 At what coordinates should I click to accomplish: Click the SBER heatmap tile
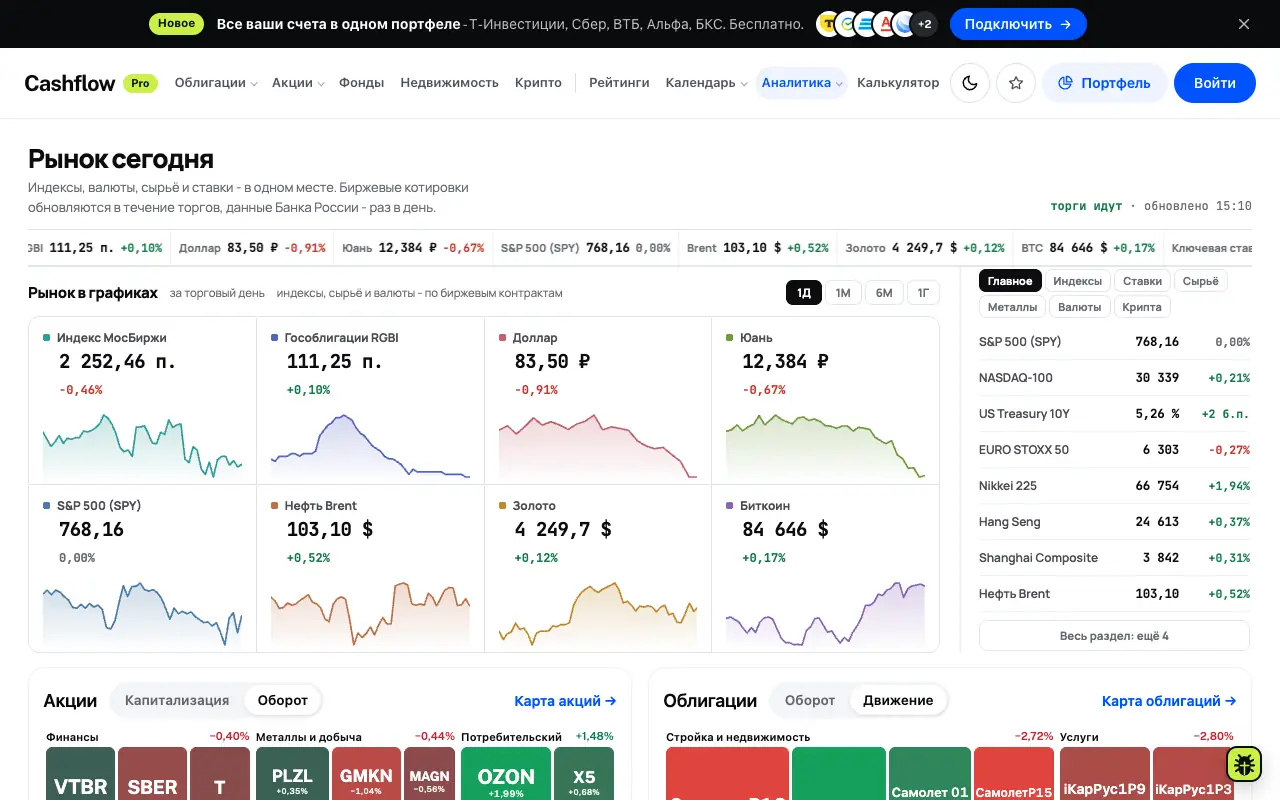(x=152, y=774)
